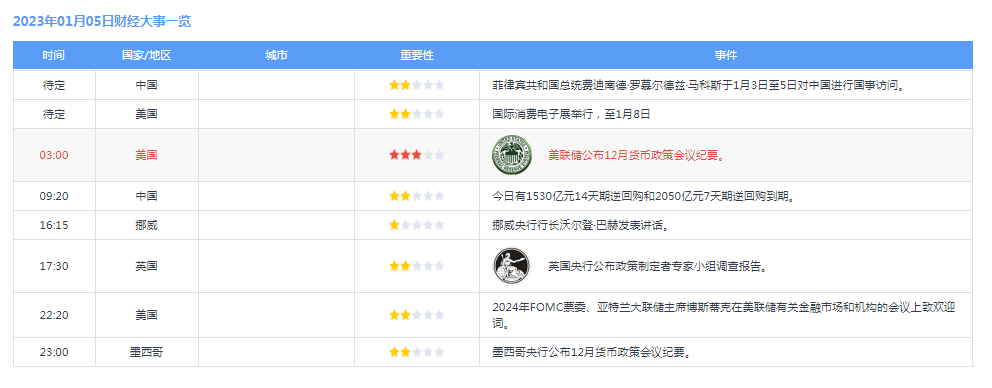
Task: Click 待定 in the 中国 row
Action: coord(54,85)
